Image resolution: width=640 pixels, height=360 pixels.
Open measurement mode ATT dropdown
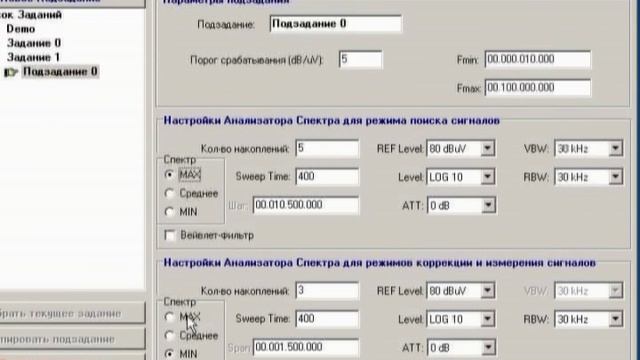point(488,347)
